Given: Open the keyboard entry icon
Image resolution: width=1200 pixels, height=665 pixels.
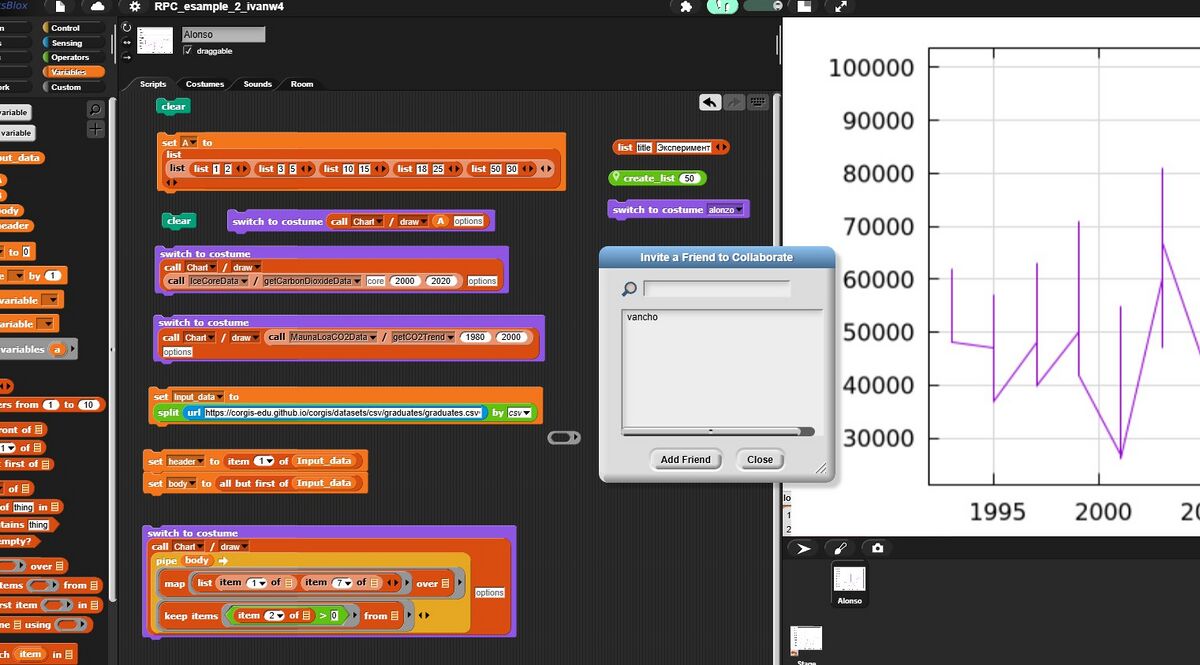Looking at the screenshot, I should tap(758, 102).
